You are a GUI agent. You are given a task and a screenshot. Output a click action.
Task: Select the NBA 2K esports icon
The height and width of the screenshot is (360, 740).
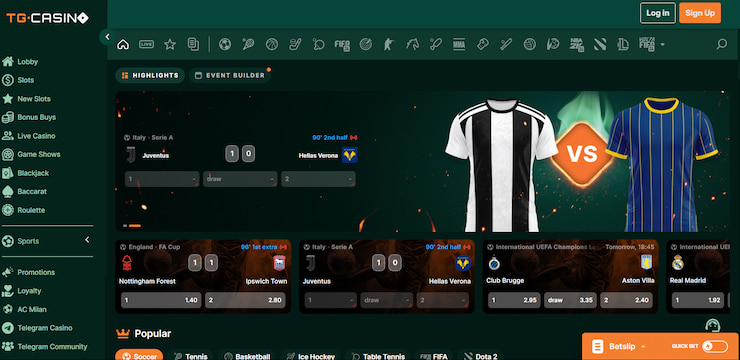click(x=576, y=44)
